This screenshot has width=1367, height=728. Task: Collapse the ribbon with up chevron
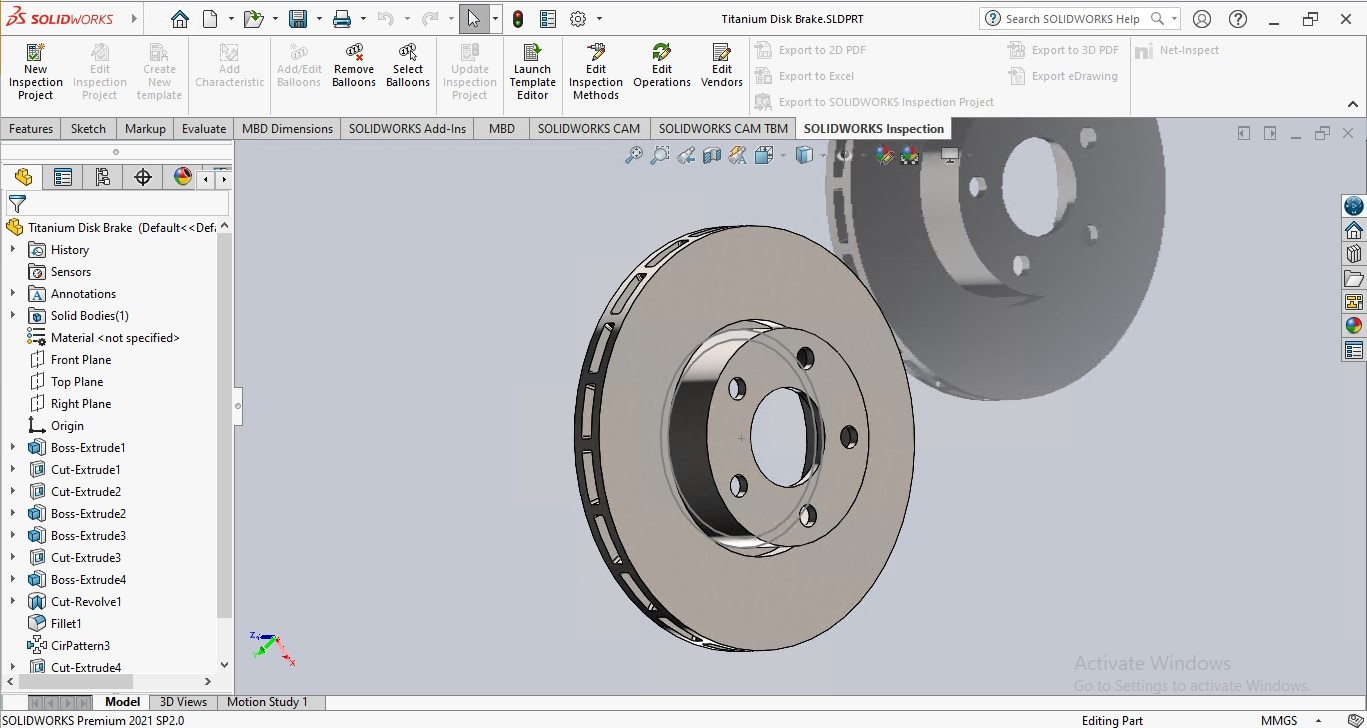(x=1352, y=104)
